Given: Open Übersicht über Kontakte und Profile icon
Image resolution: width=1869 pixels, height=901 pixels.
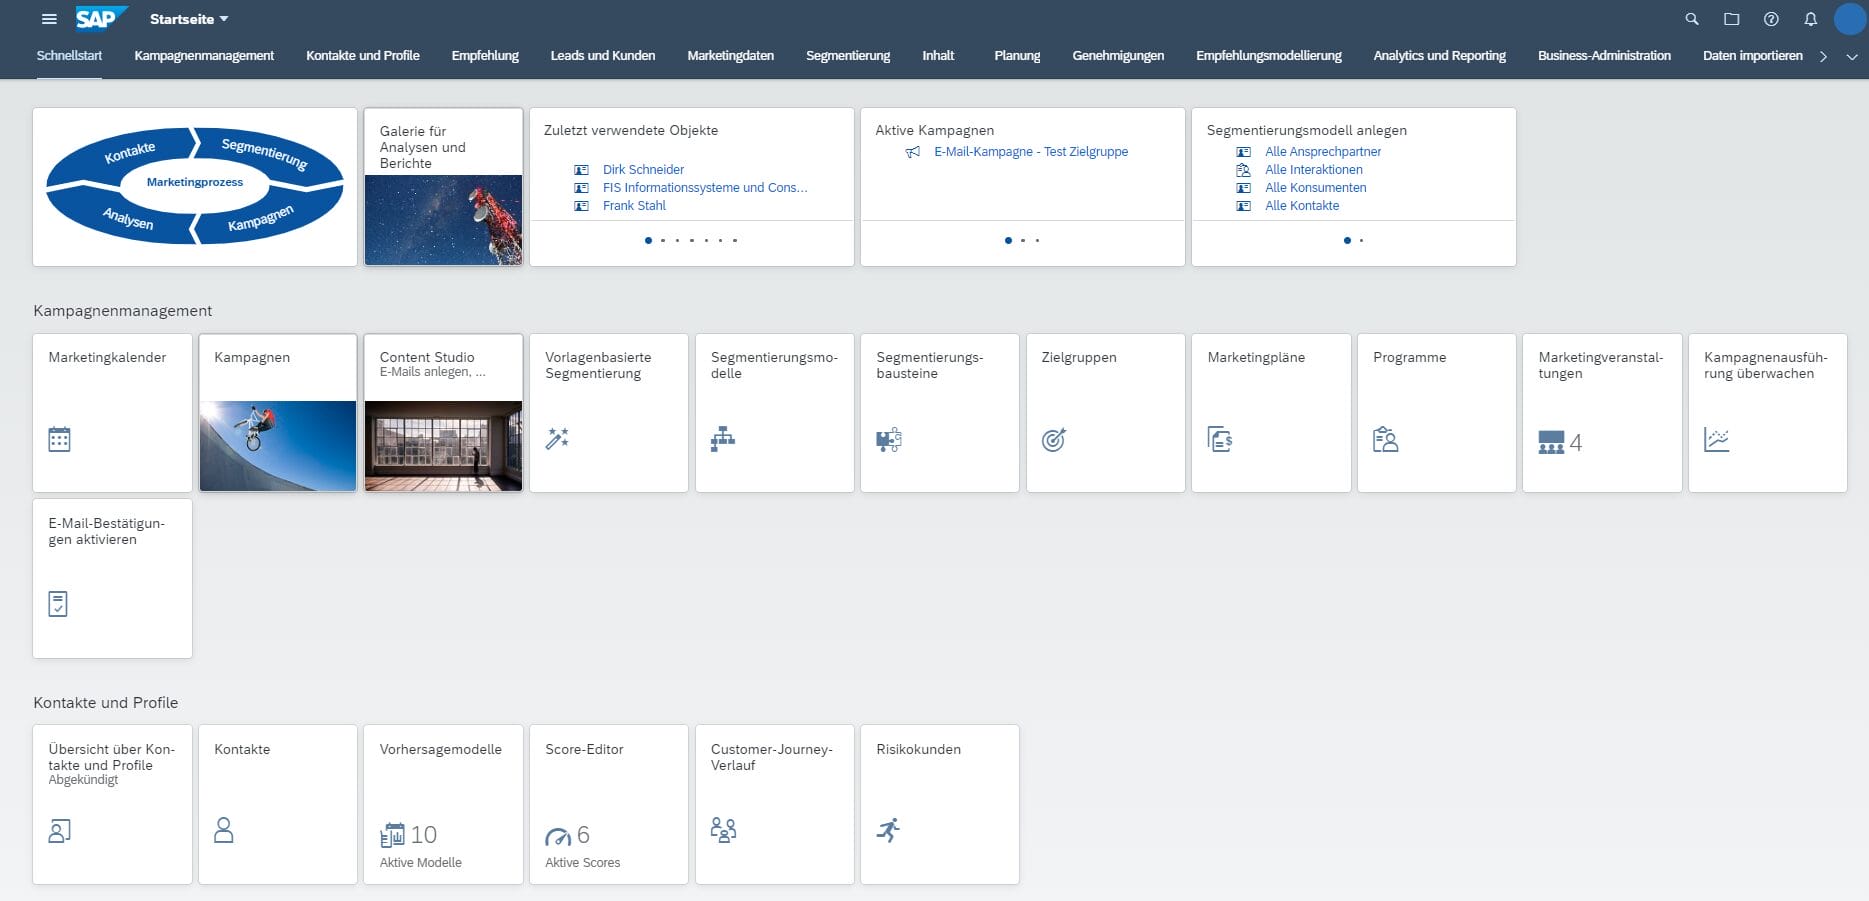Looking at the screenshot, I should [x=59, y=831].
